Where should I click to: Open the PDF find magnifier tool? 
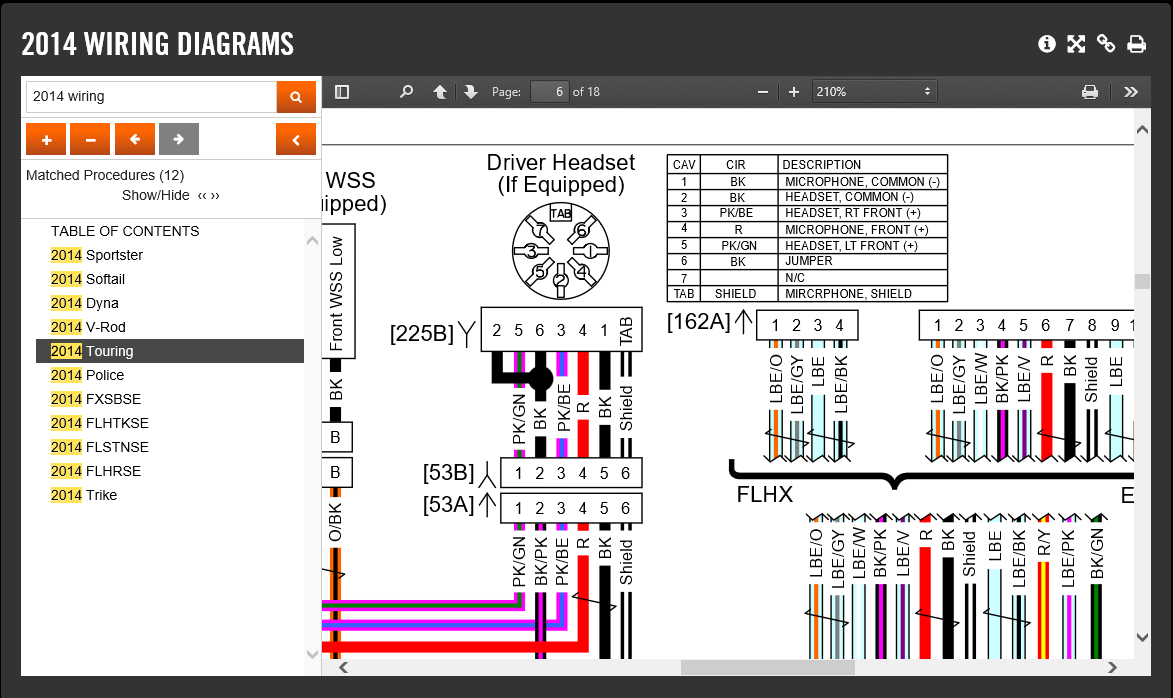coord(406,92)
